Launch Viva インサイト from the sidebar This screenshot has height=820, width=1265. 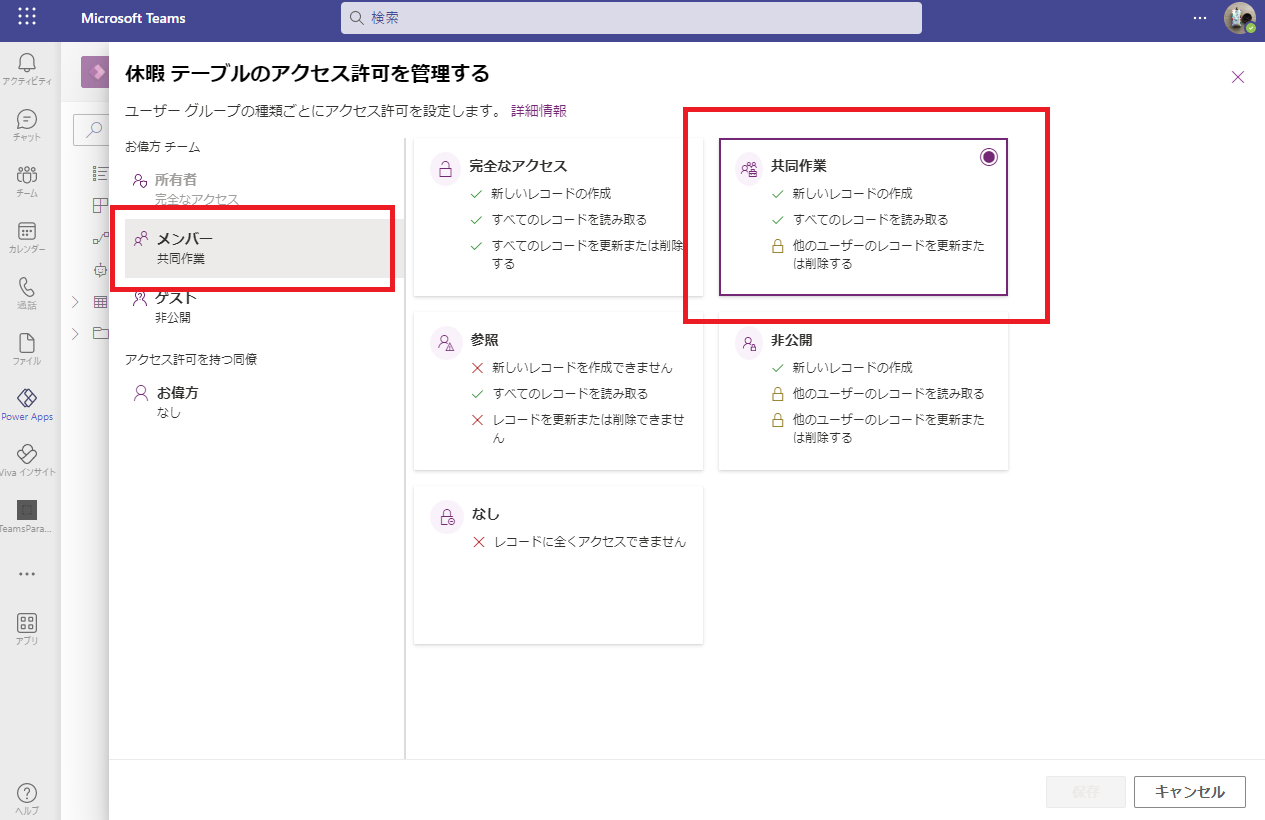[27, 460]
